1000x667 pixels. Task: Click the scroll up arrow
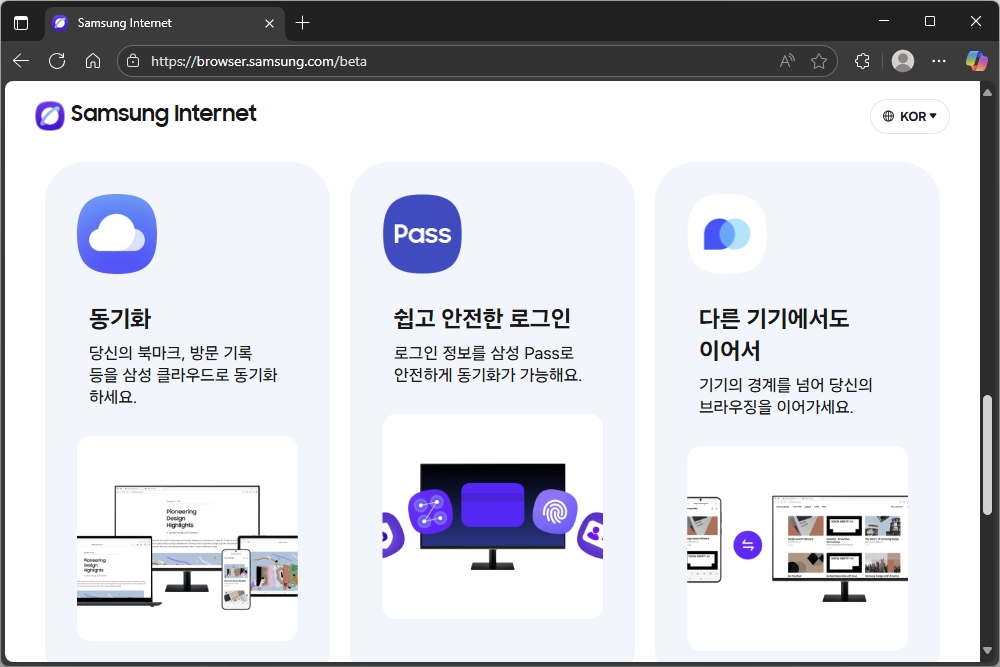(987, 92)
